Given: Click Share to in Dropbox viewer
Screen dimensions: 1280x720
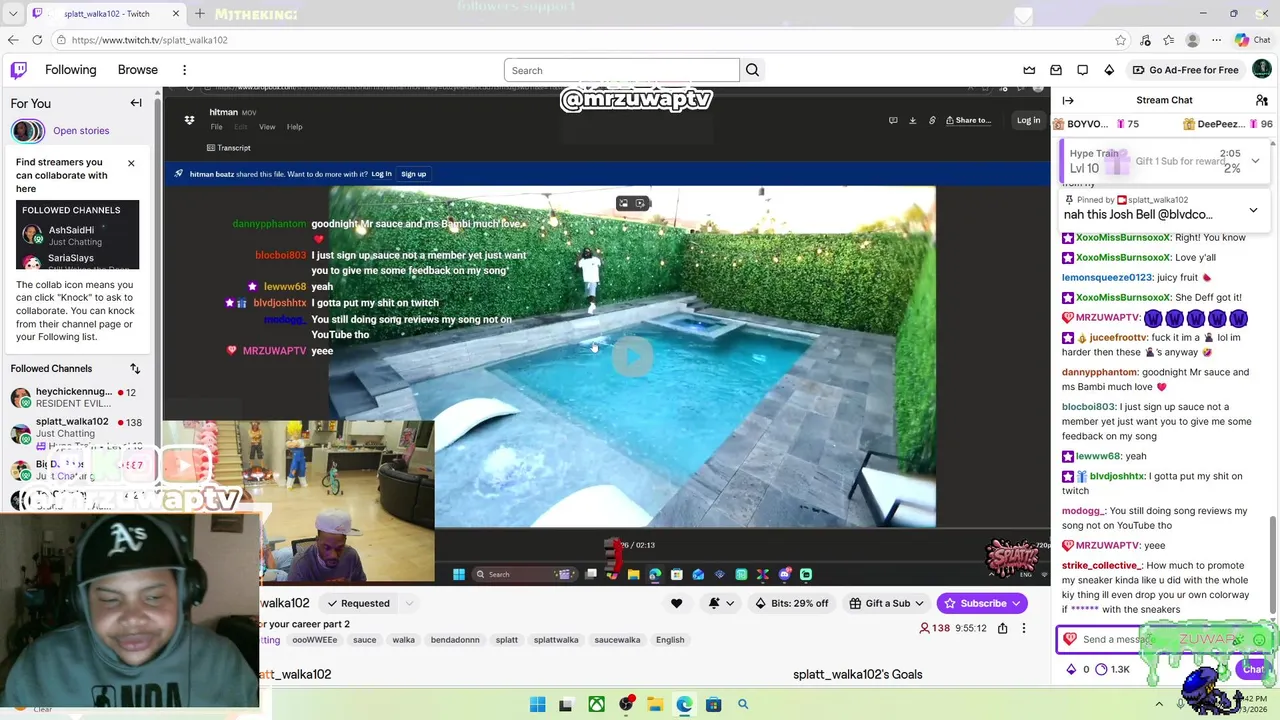Looking at the screenshot, I should pos(968,120).
